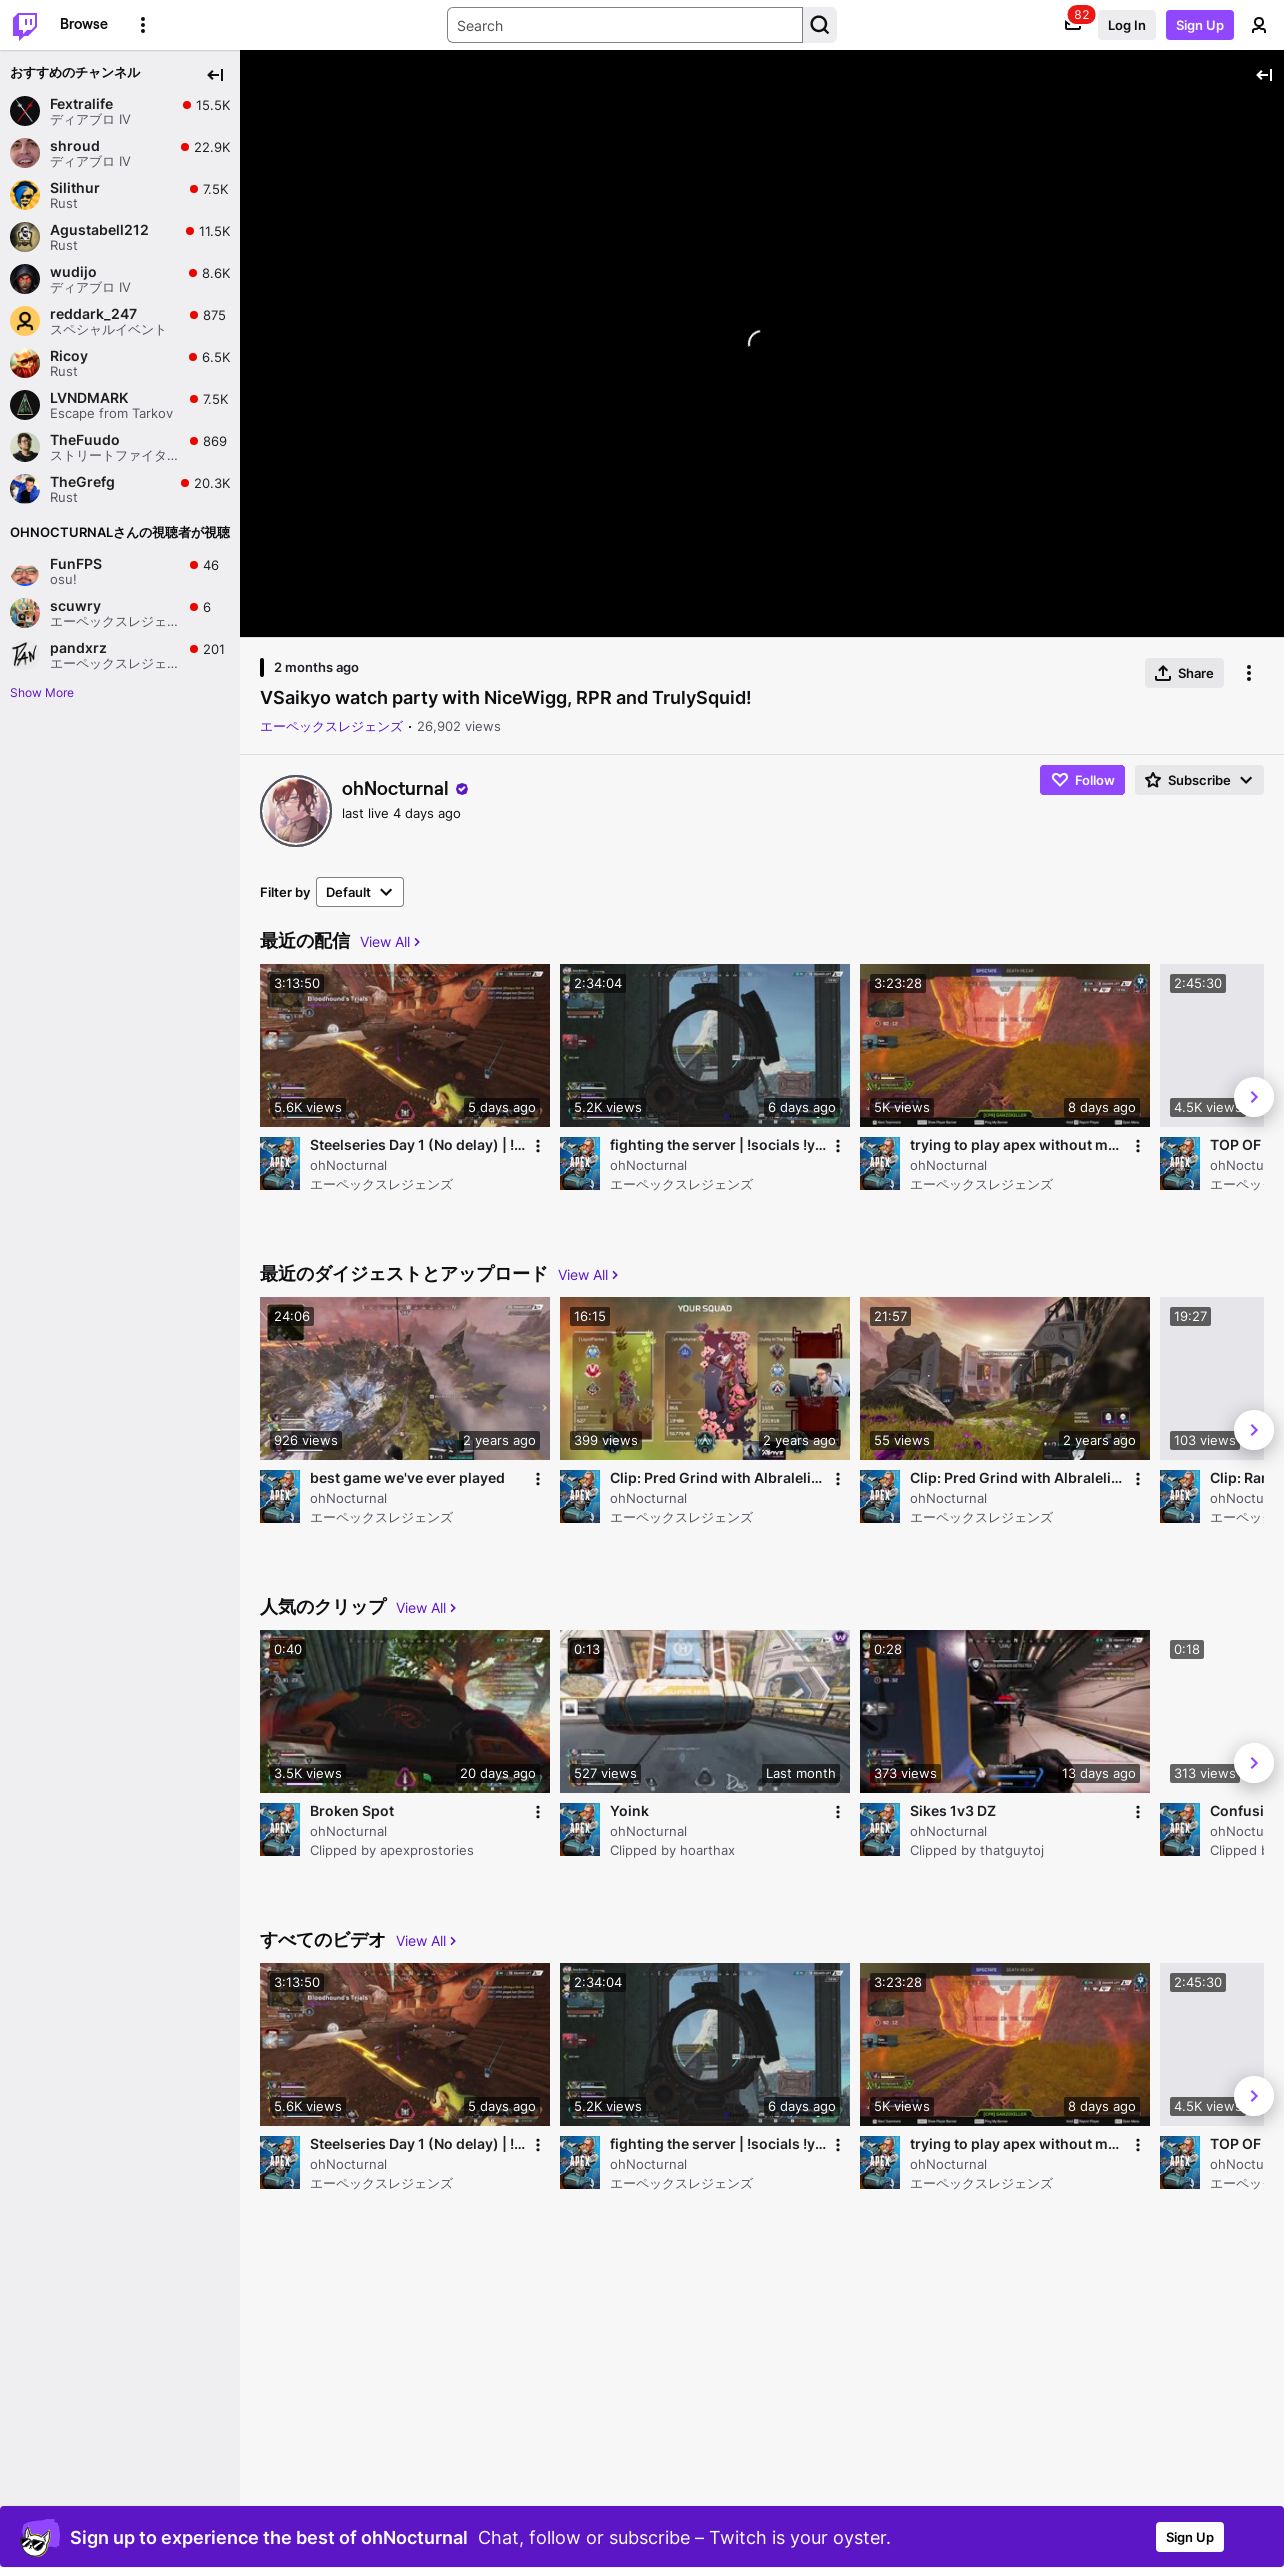This screenshot has height=2568, width=1284.
Task: Play the 16:15 Pred Grind thumbnail
Action: pyautogui.click(x=705, y=1378)
